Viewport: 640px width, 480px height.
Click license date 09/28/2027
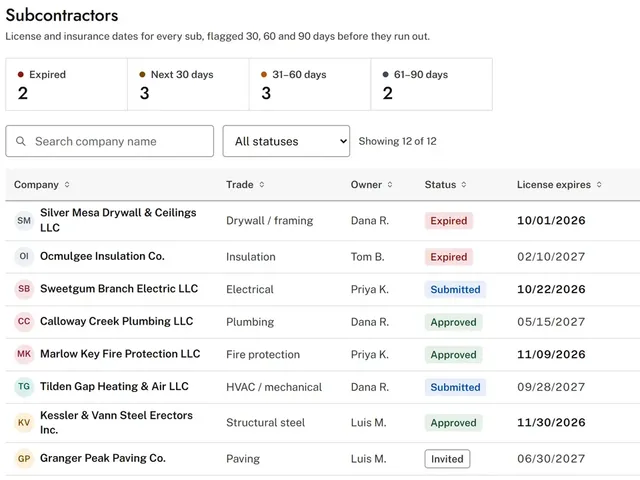(551, 387)
